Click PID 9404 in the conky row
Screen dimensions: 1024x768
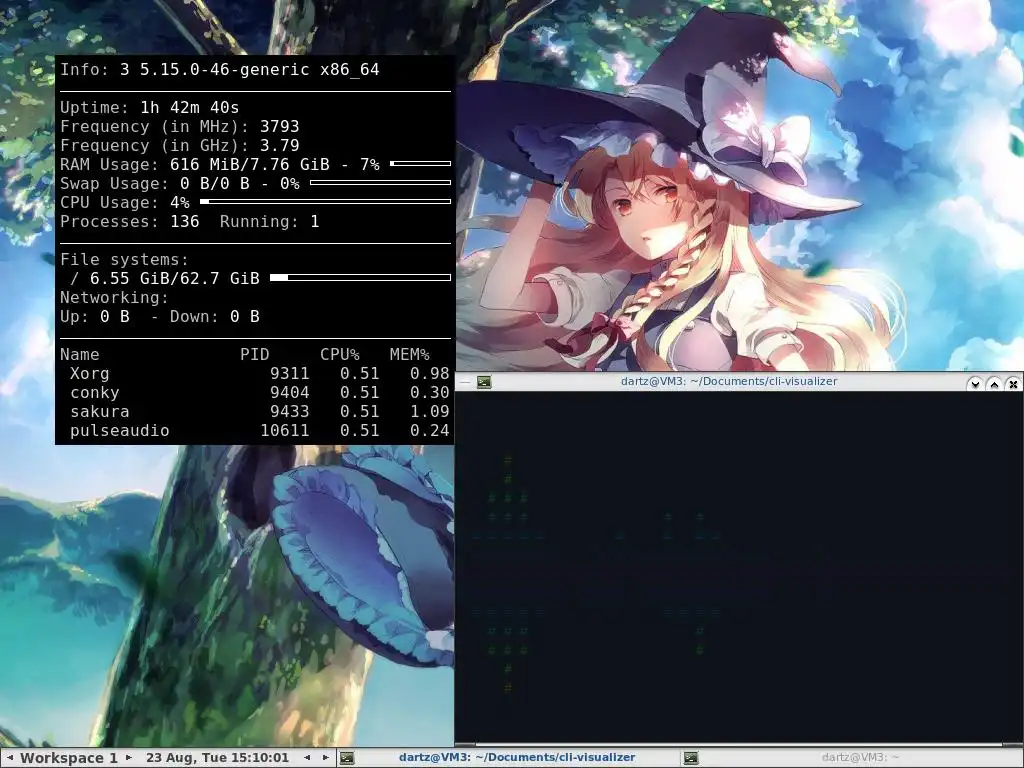[289, 392]
